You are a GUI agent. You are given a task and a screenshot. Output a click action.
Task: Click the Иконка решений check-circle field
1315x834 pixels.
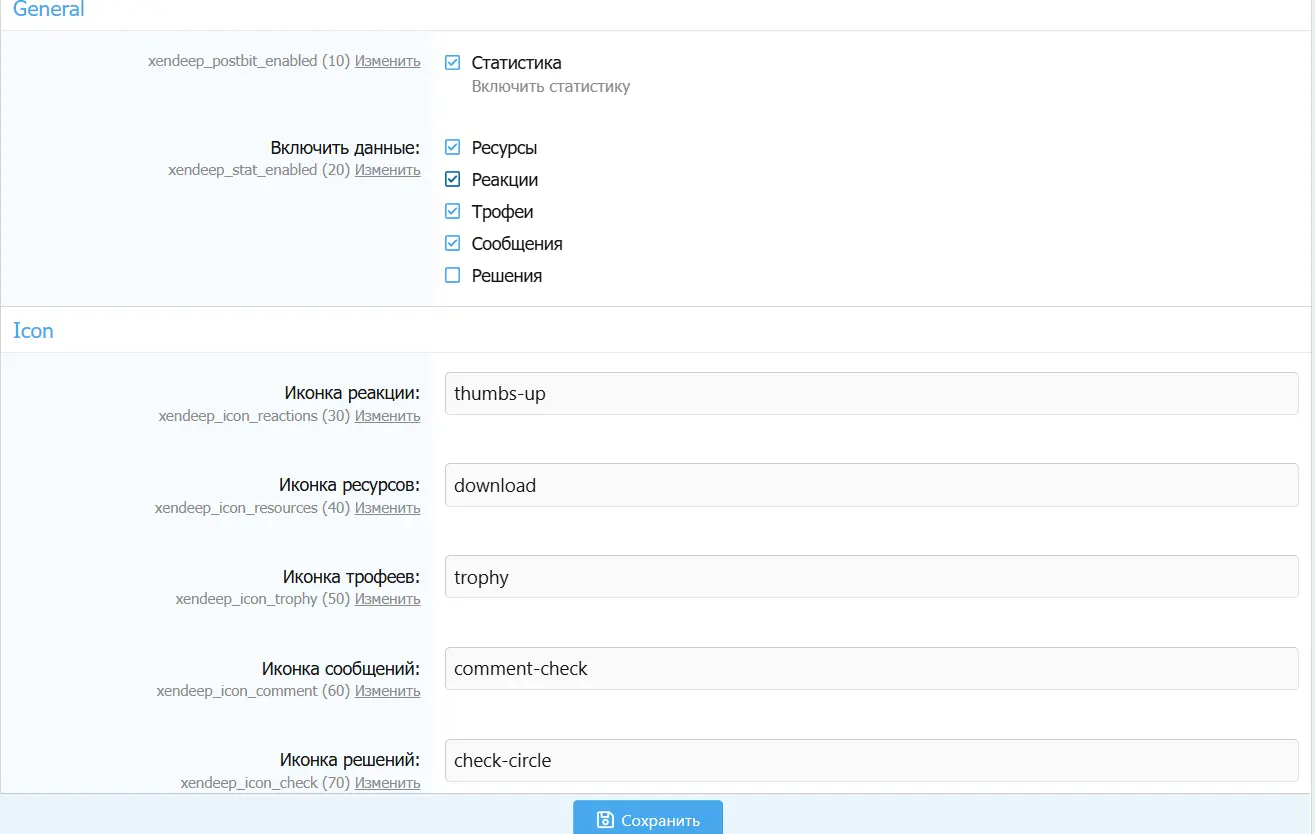tap(871, 761)
